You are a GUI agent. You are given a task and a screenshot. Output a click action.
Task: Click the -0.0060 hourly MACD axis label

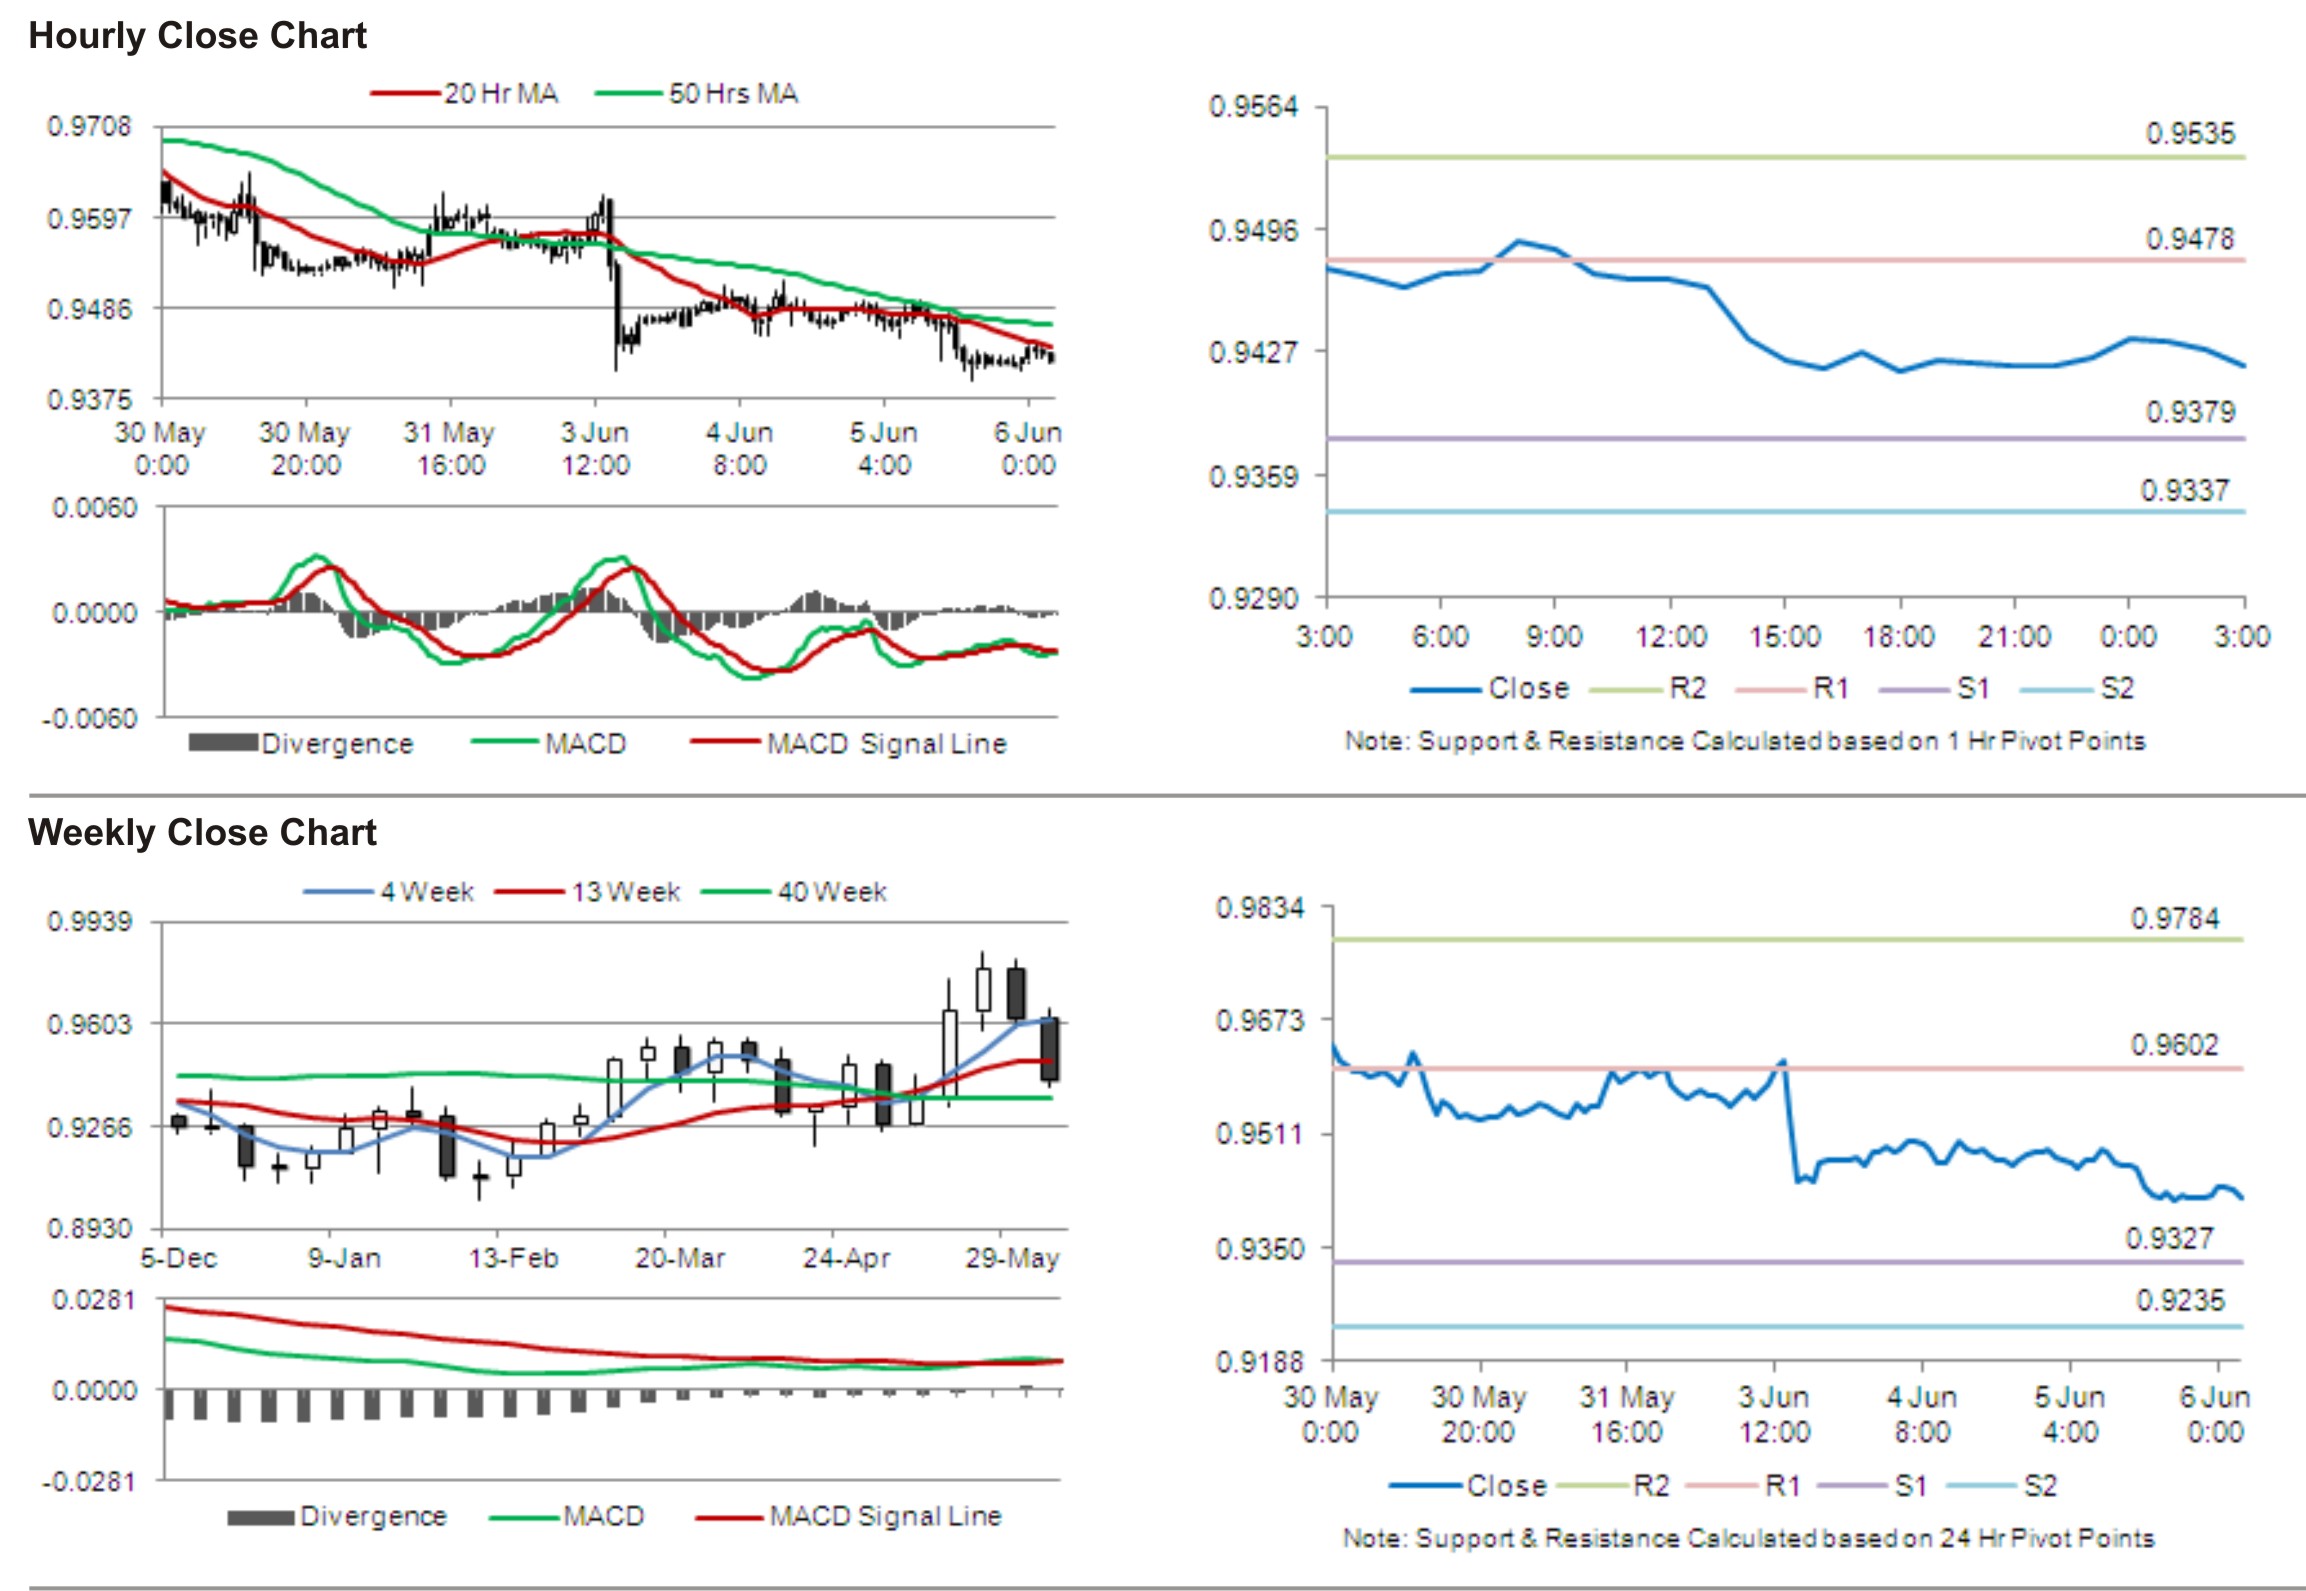pos(89,718)
